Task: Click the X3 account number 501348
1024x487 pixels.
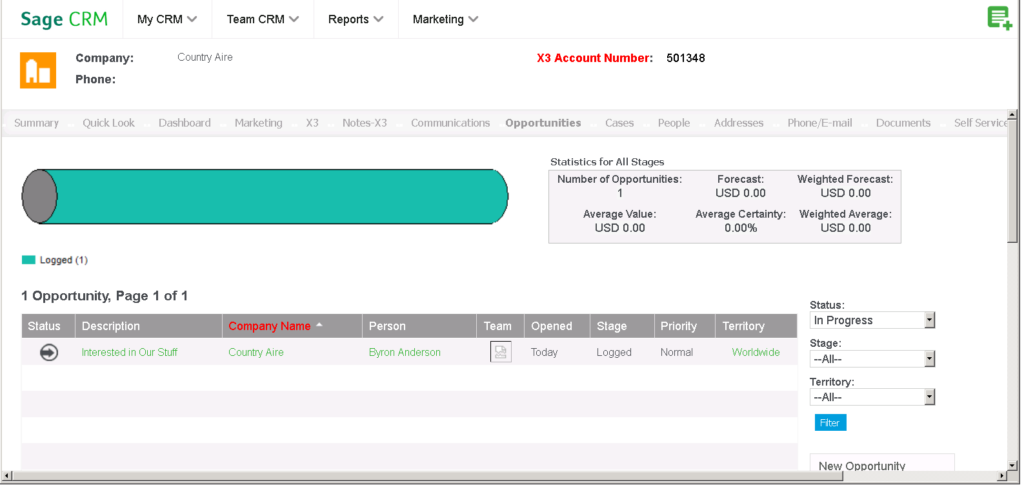Action: point(686,58)
